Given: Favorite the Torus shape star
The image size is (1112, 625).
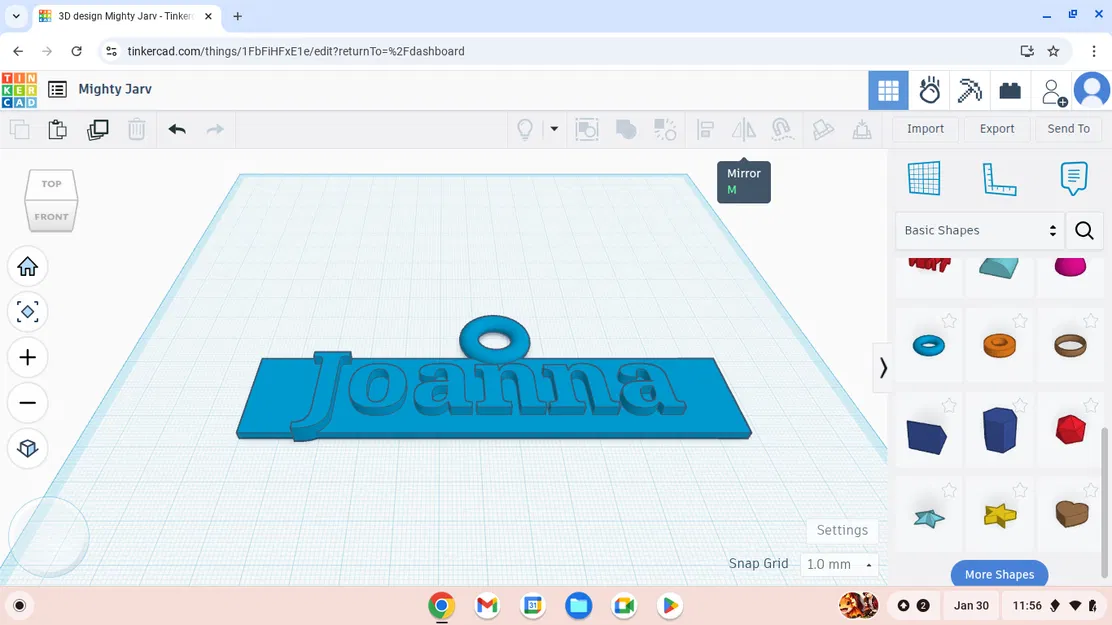Looking at the screenshot, I should 949,321.
